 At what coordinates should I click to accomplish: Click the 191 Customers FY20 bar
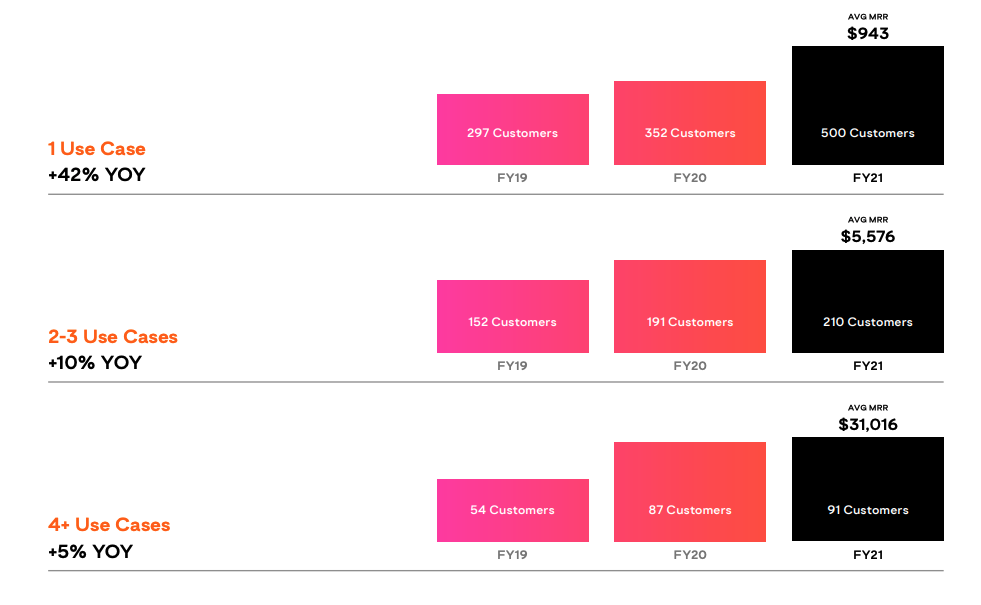[689, 307]
